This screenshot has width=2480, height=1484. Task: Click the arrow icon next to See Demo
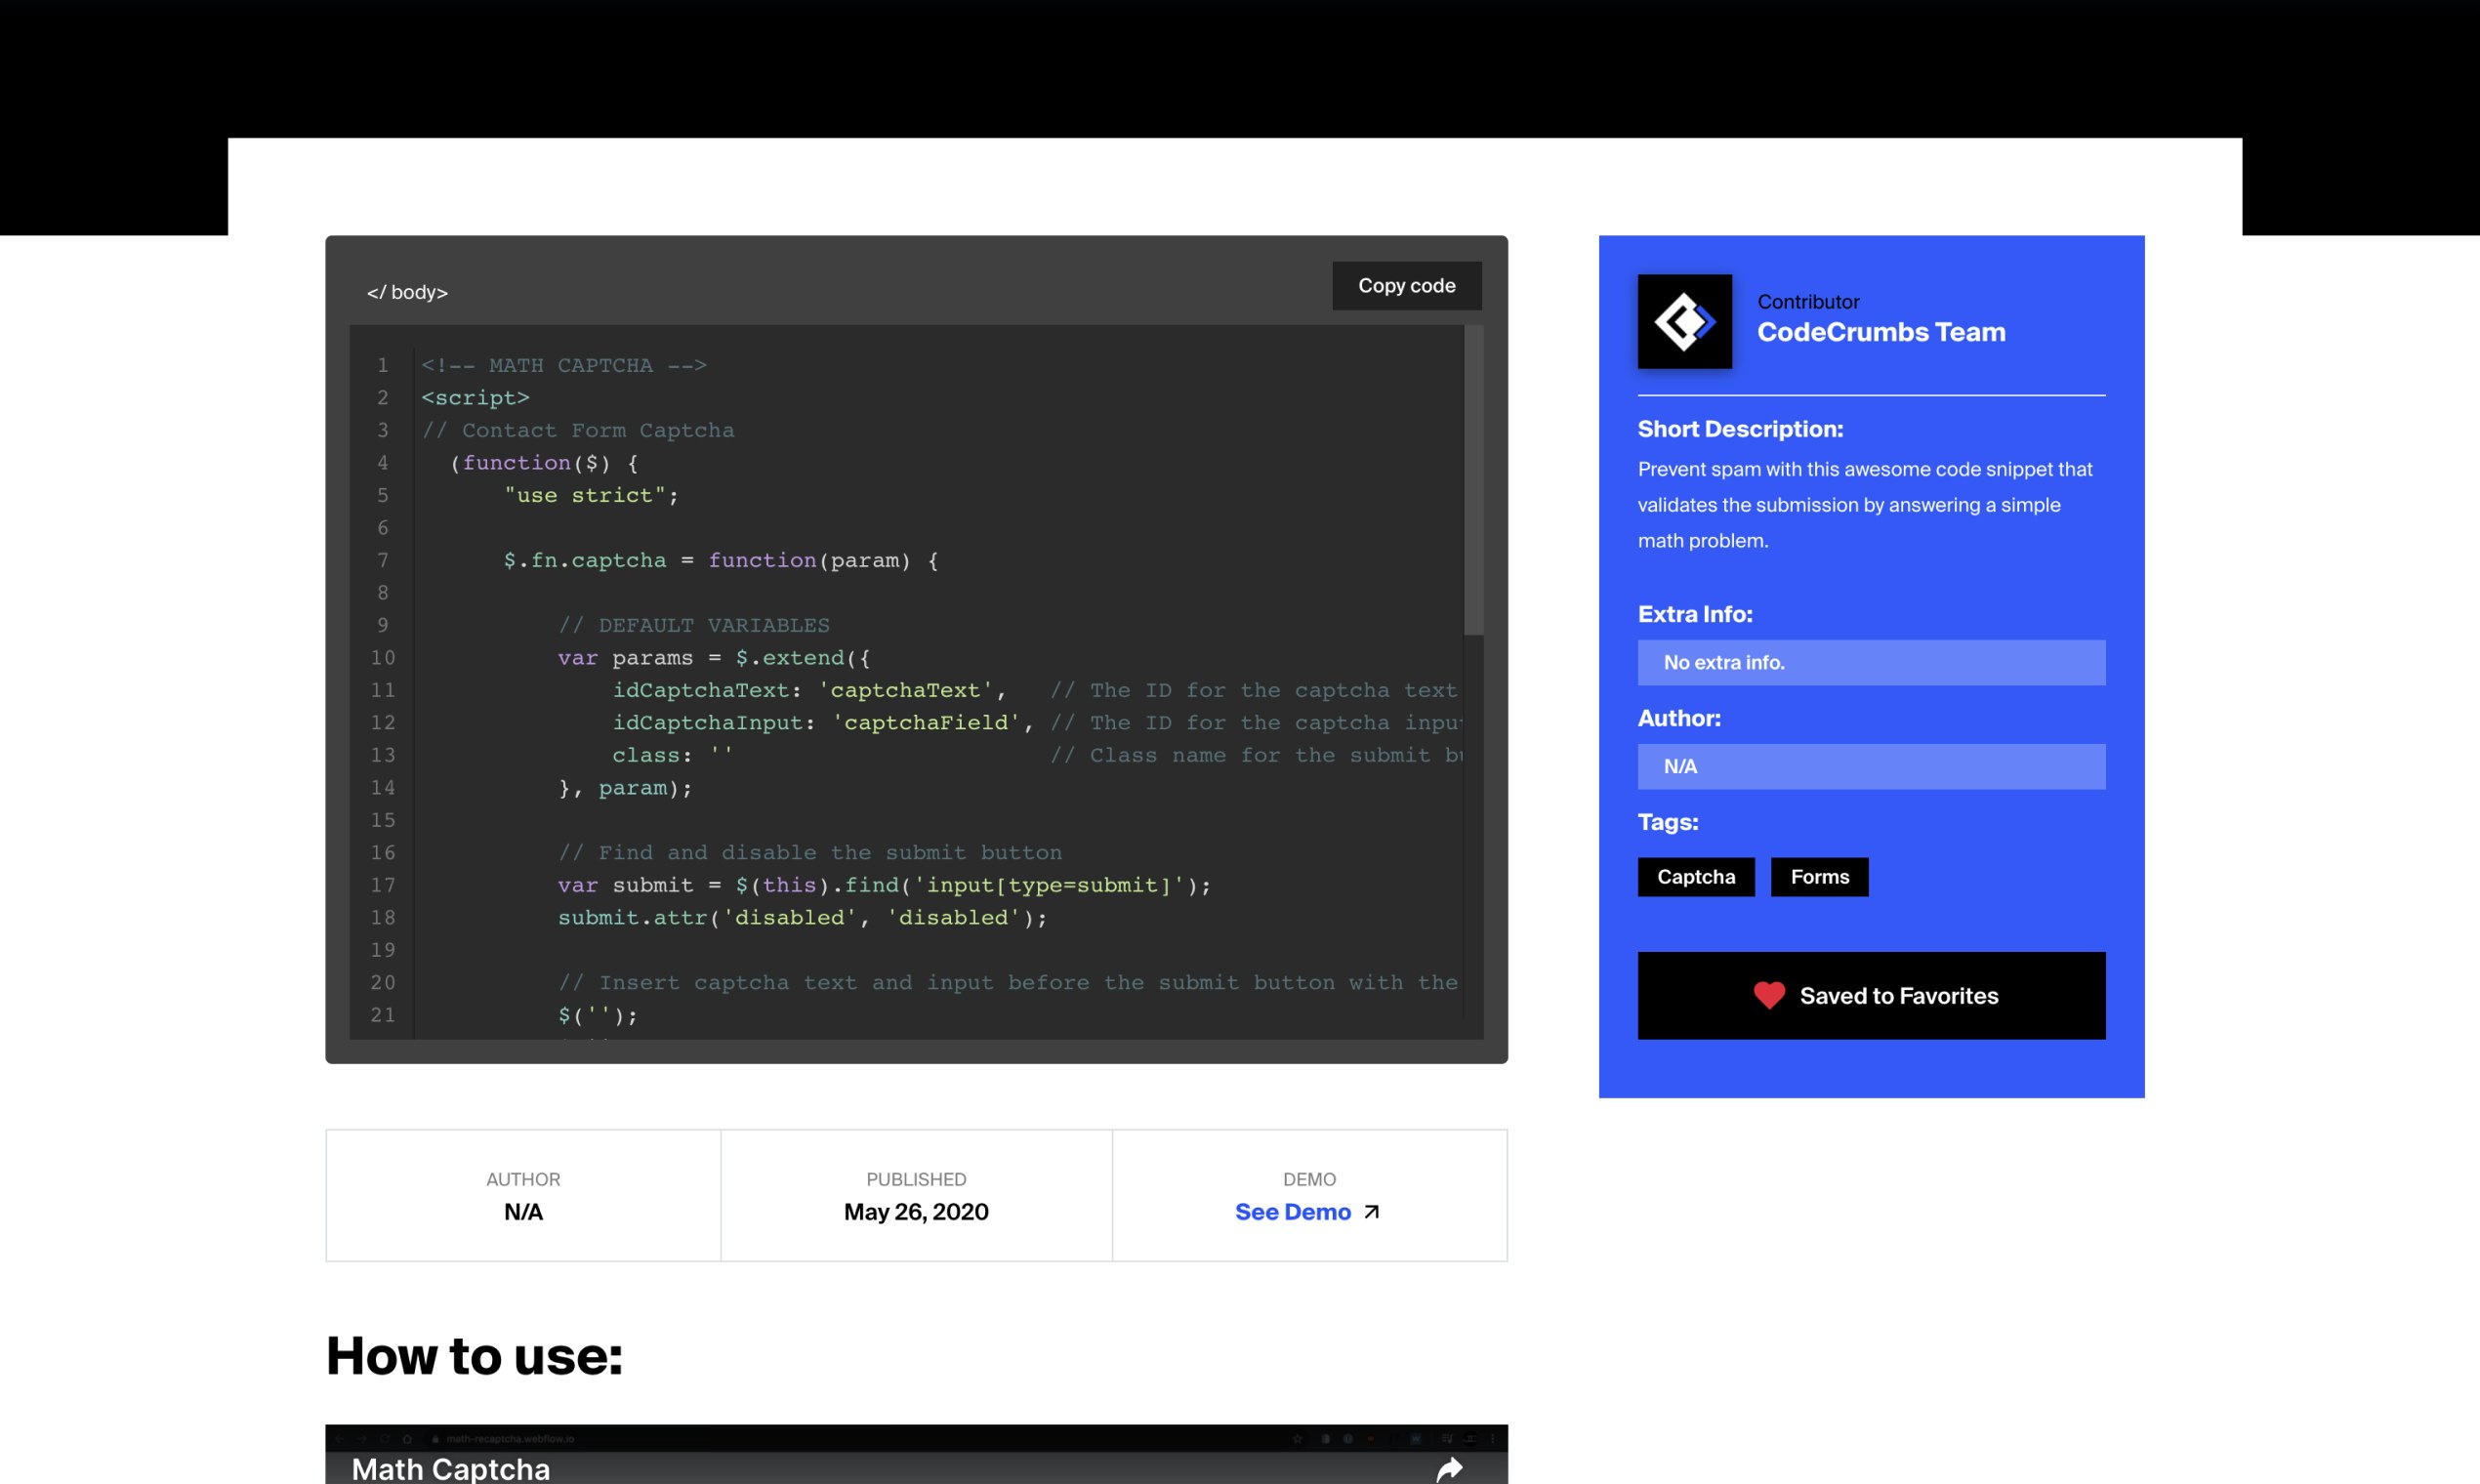1372,1211
